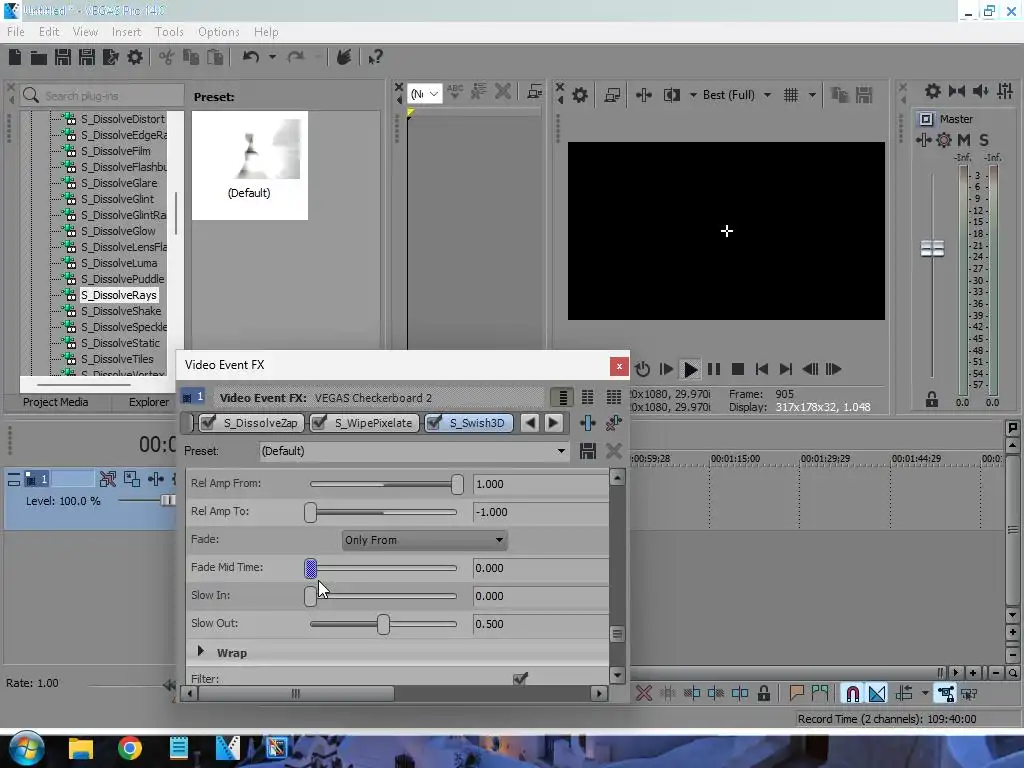The height and width of the screenshot is (768, 1024).
Task: Save preset disk icon in FX window
Action: (588, 451)
